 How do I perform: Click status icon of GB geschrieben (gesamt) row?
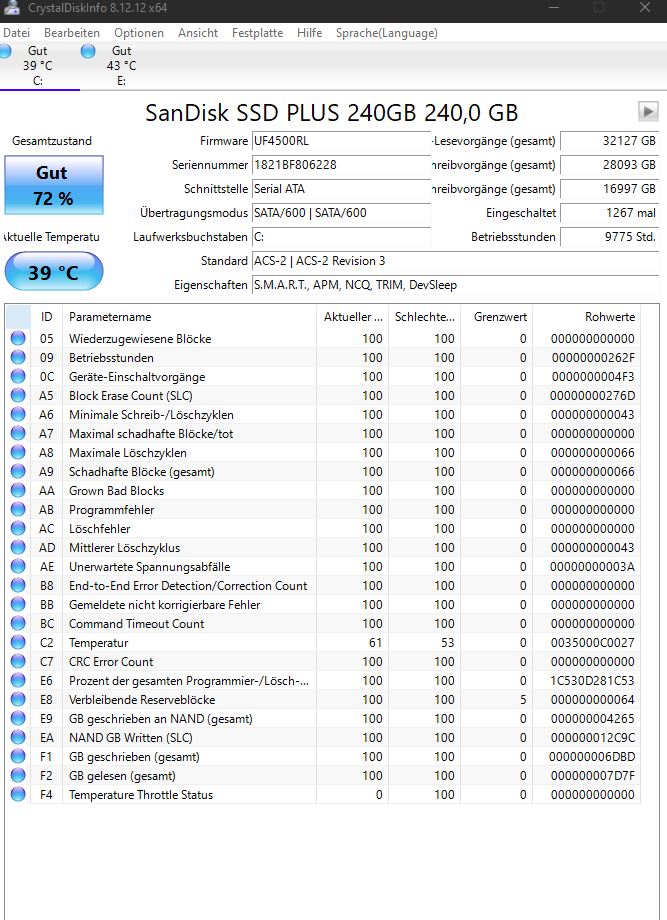[x=18, y=756]
